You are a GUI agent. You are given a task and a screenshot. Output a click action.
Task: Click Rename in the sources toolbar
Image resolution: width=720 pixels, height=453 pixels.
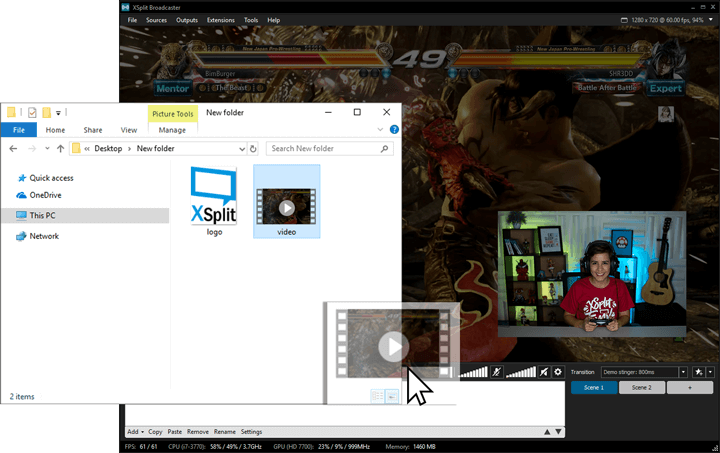click(x=225, y=431)
